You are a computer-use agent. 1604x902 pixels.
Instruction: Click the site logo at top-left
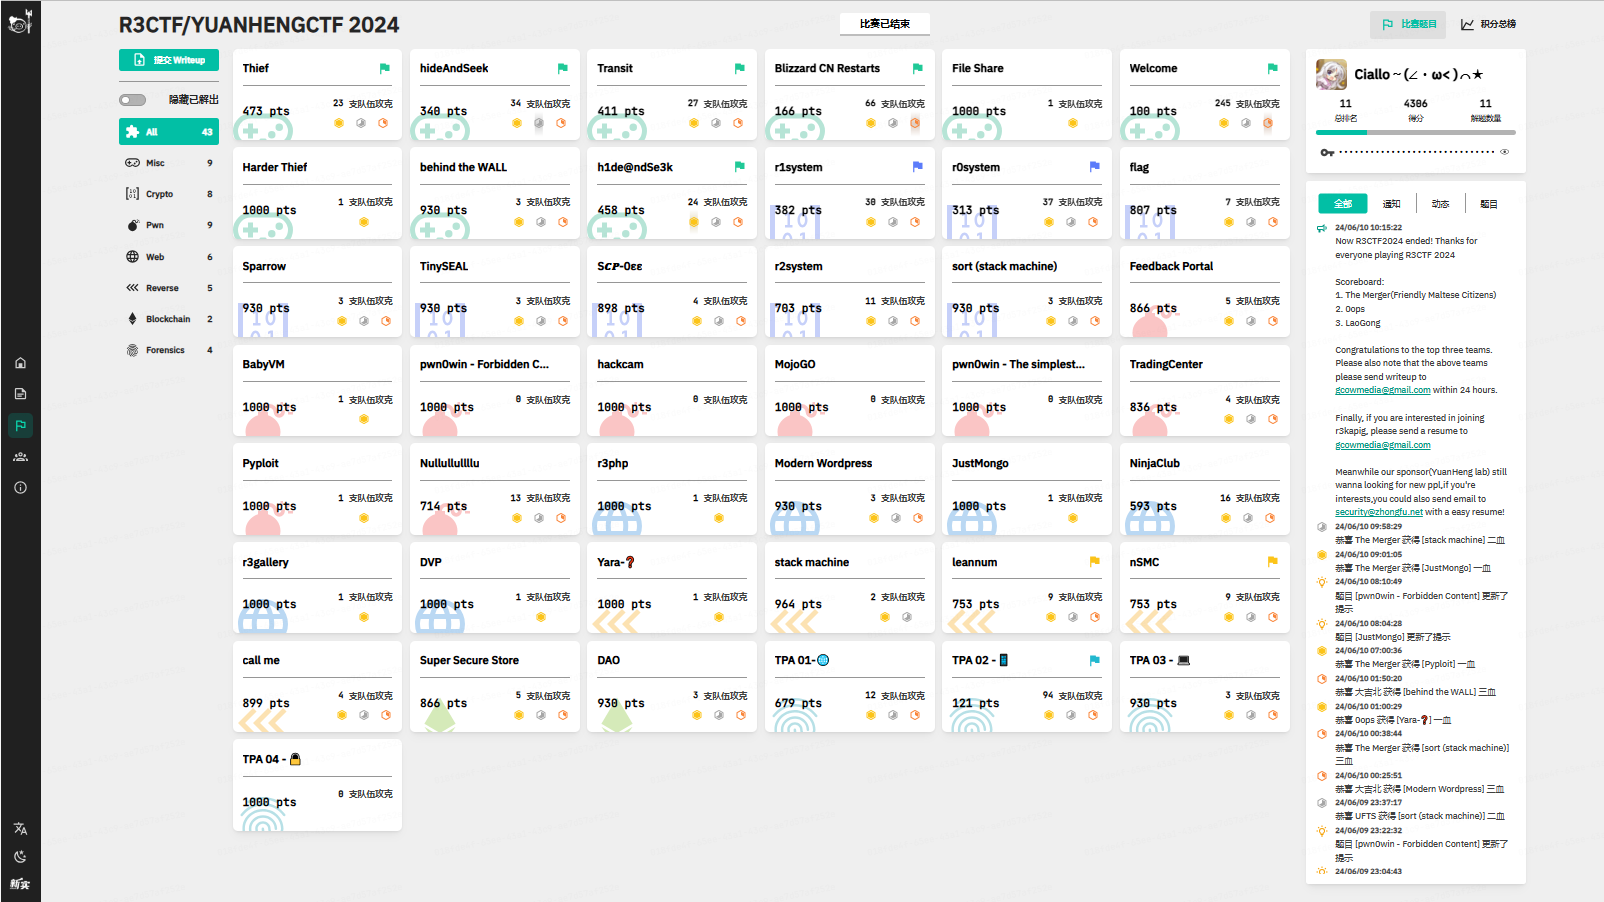point(20,21)
